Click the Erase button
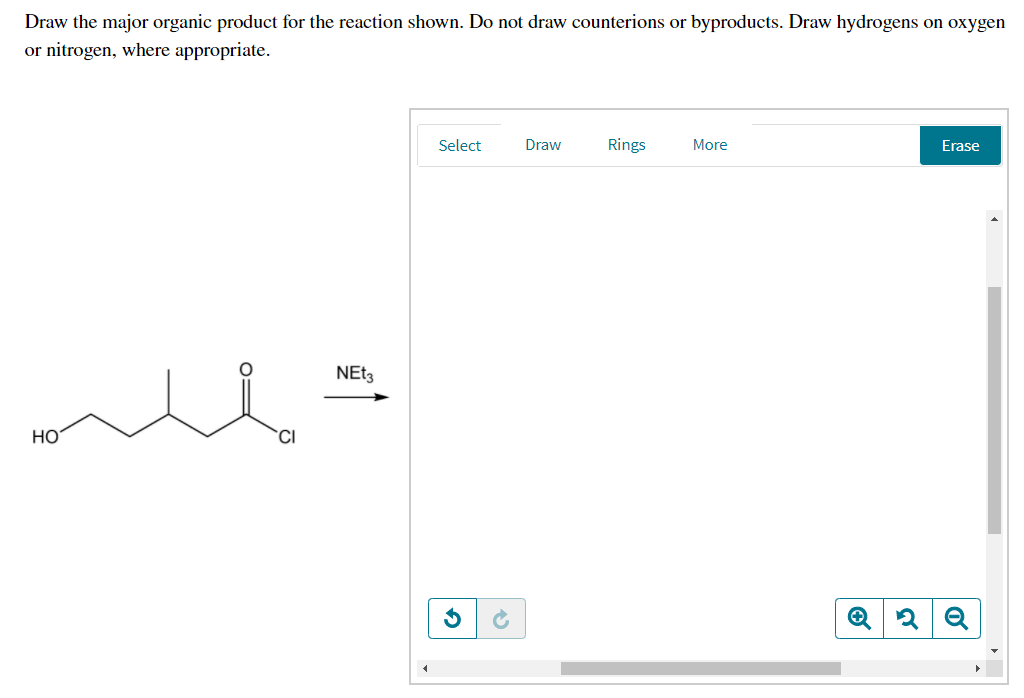This screenshot has width=1024, height=698. tap(960, 145)
